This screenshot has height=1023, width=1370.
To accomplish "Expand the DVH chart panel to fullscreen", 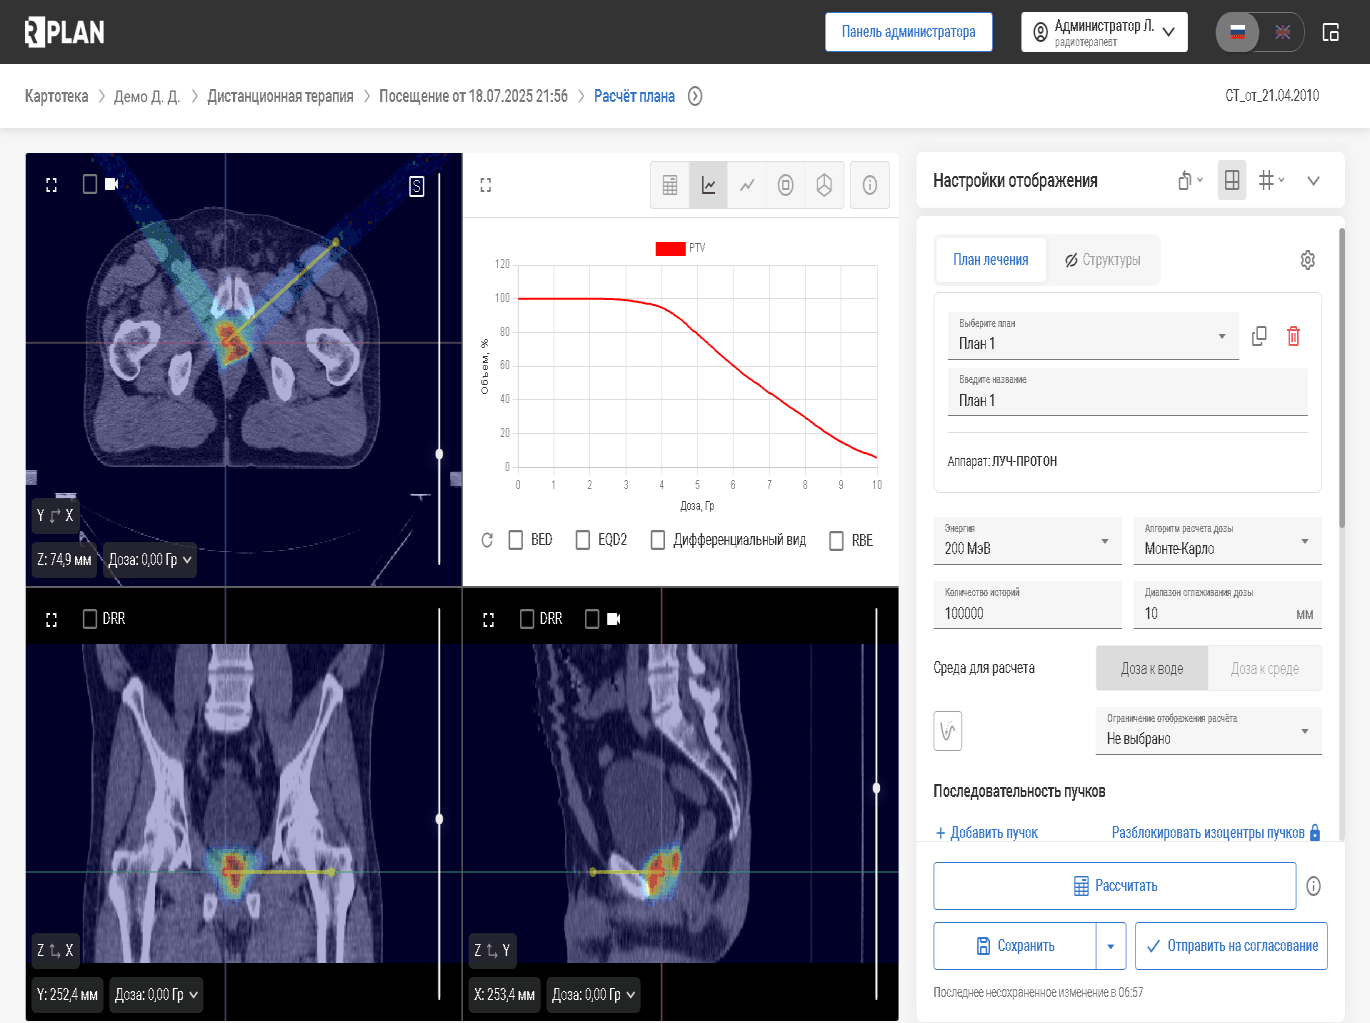I will click(486, 185).
